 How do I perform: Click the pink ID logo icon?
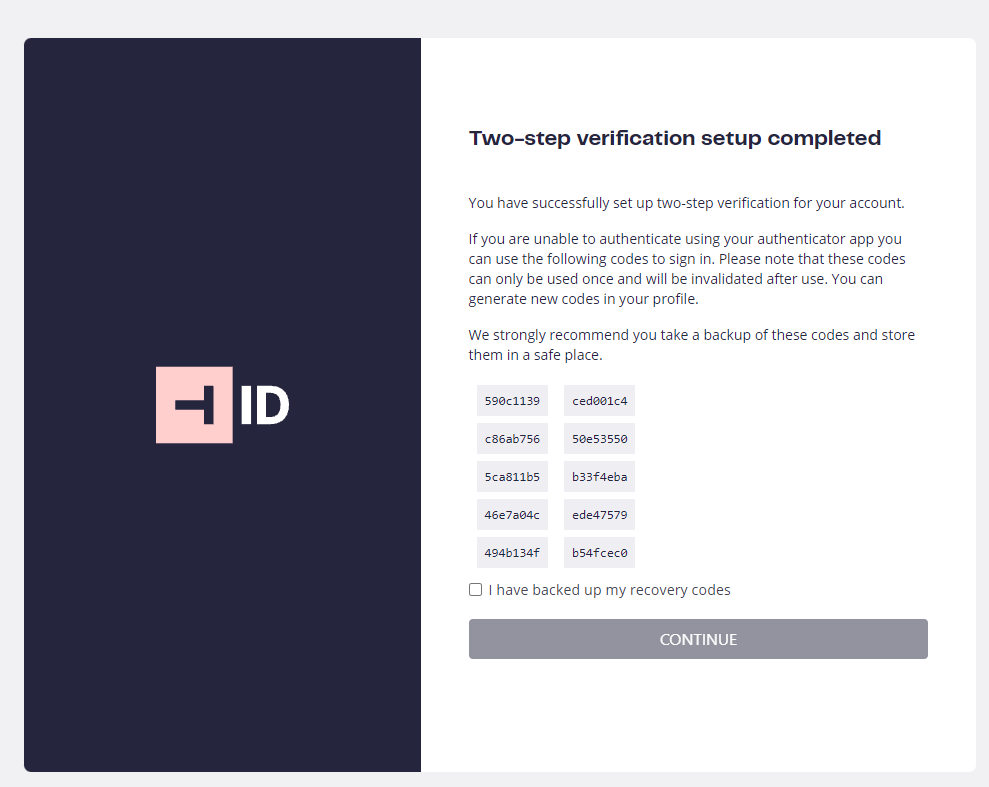pos(194,405)
